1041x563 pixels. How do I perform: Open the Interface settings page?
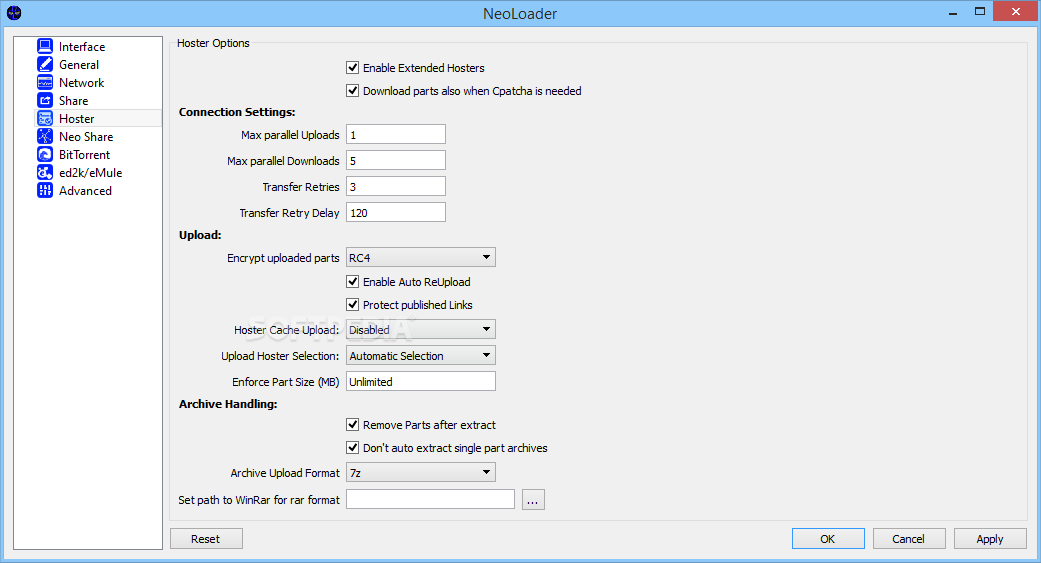coord(82,46)
